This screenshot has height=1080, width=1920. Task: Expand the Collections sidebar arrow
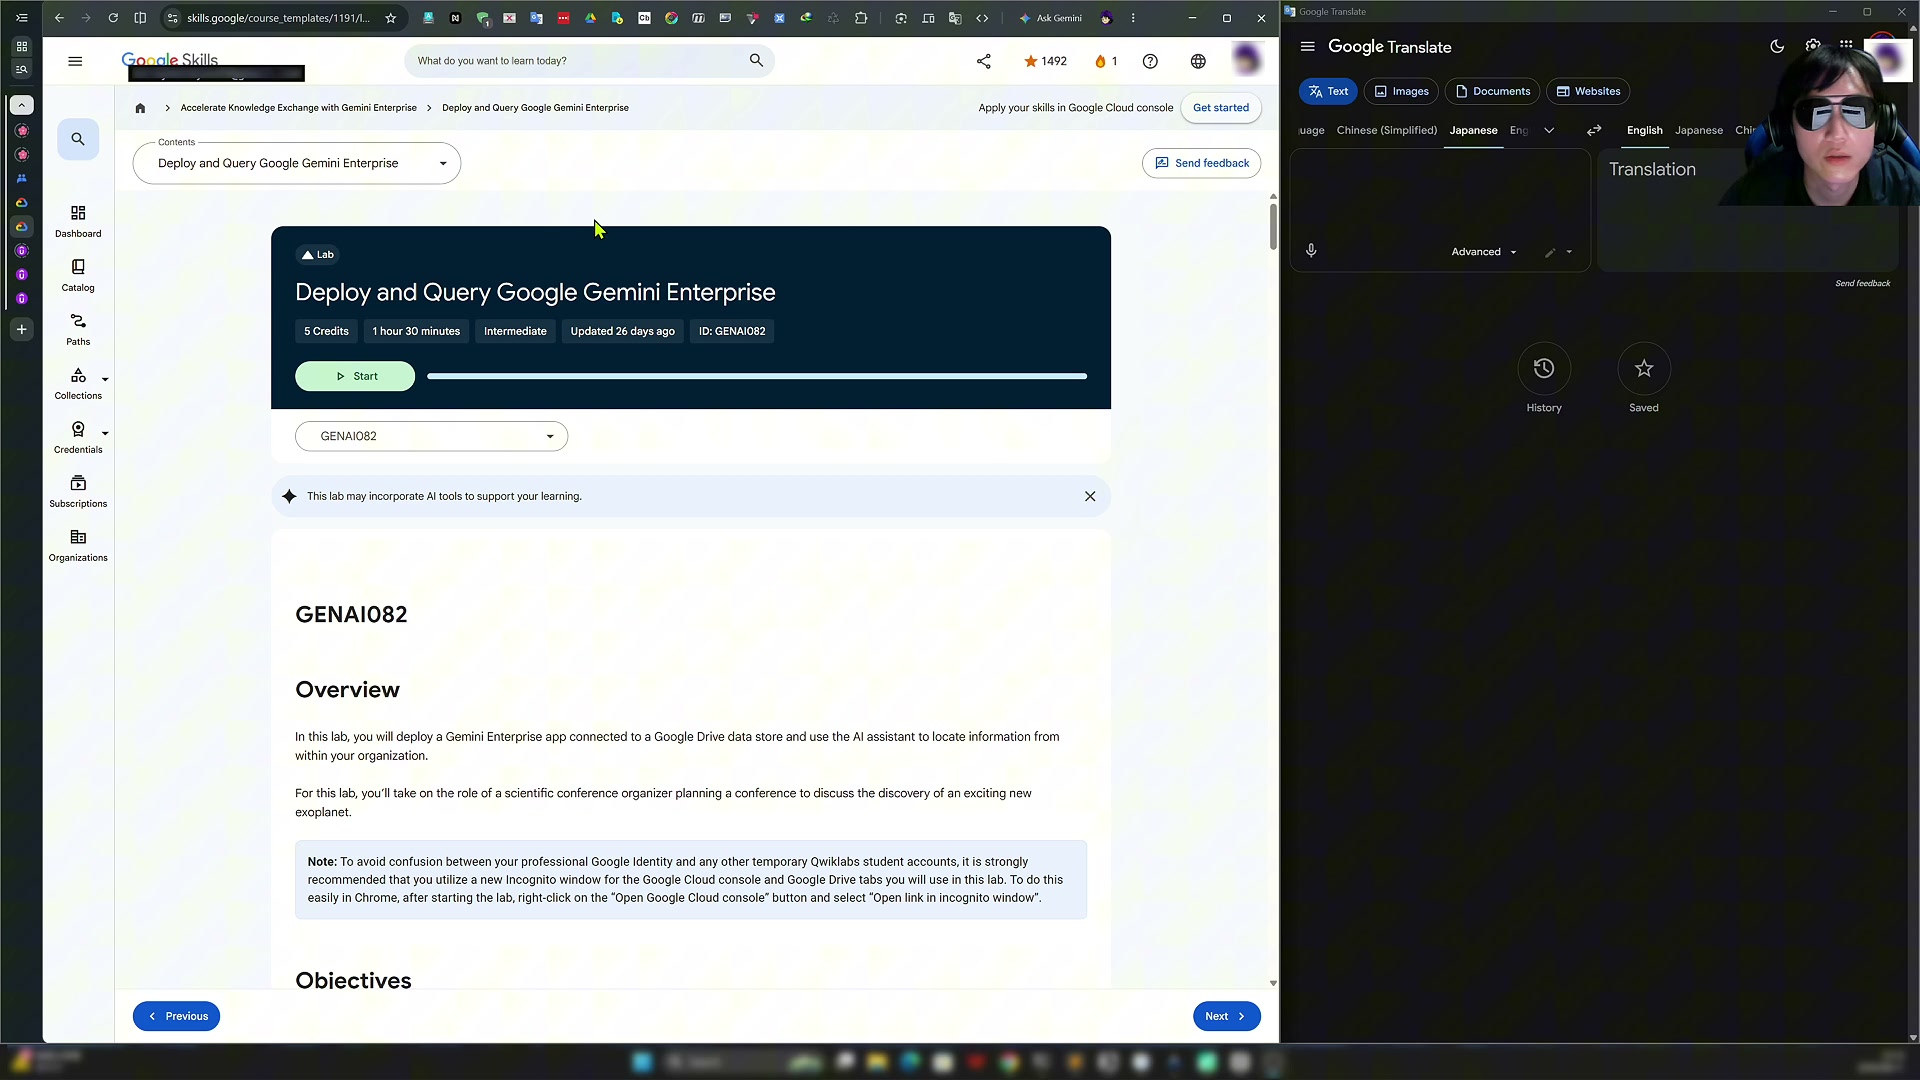(105, 380)
